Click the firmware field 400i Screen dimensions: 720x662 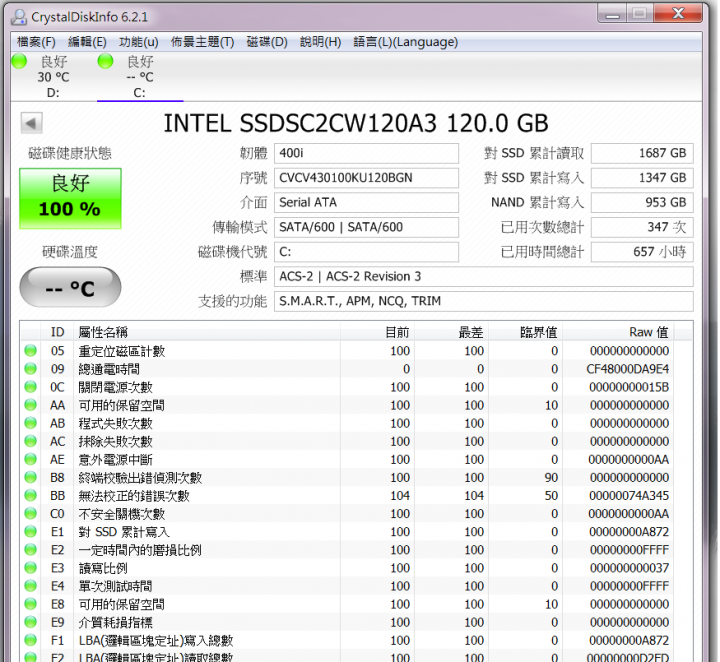(366, 153)
